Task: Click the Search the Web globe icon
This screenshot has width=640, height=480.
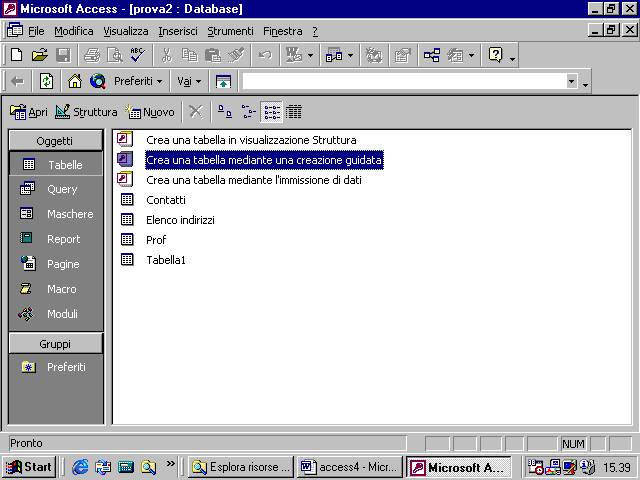Action: pyautogui.click(x=98, y=81)
